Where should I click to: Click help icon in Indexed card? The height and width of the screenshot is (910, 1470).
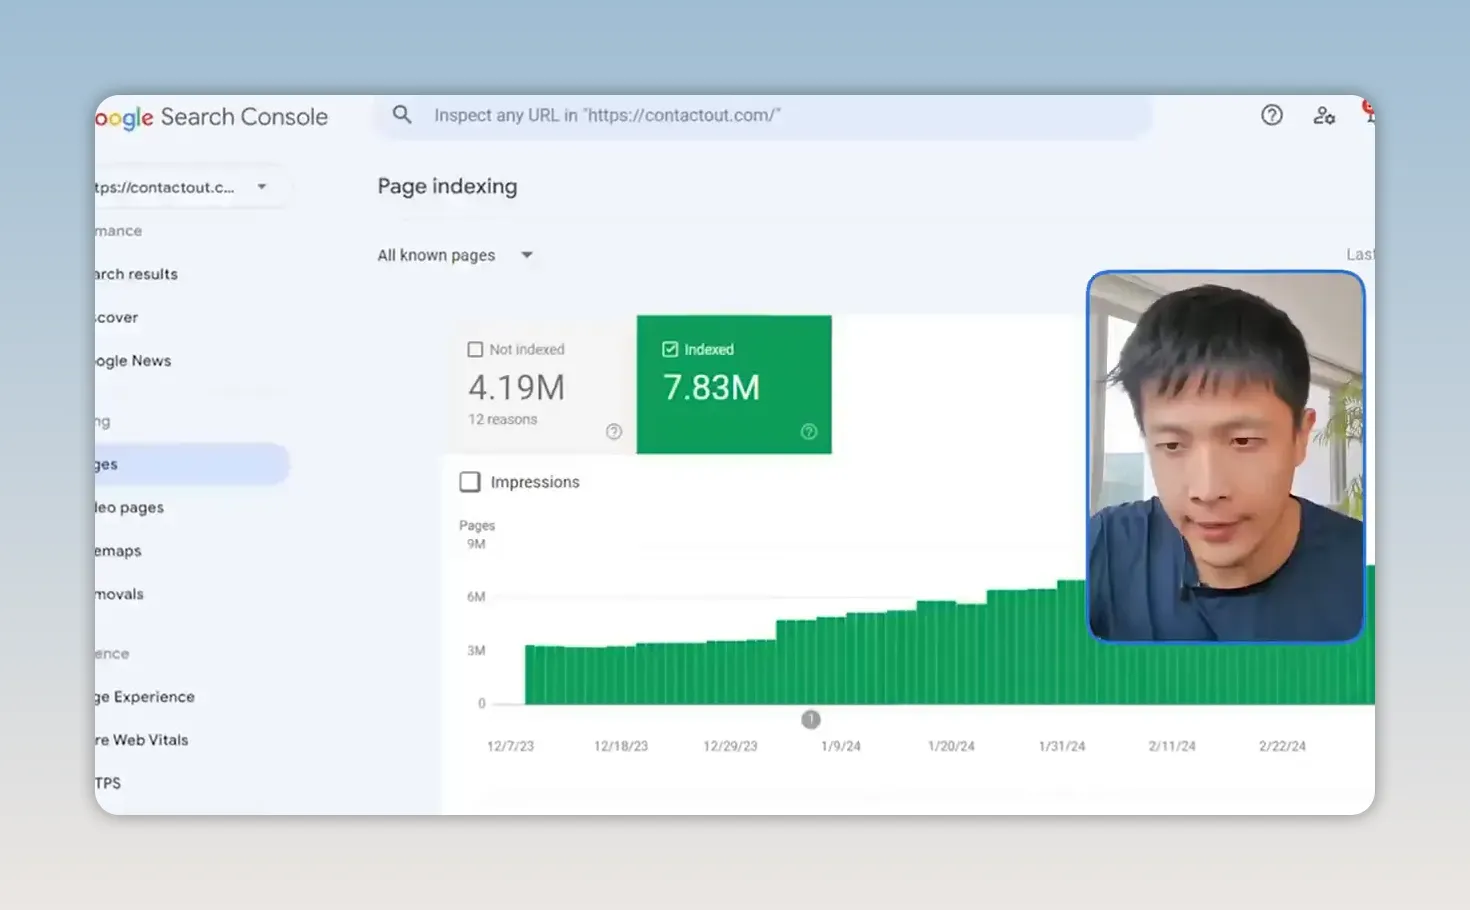pyautogui.click(x=809, y=431)
